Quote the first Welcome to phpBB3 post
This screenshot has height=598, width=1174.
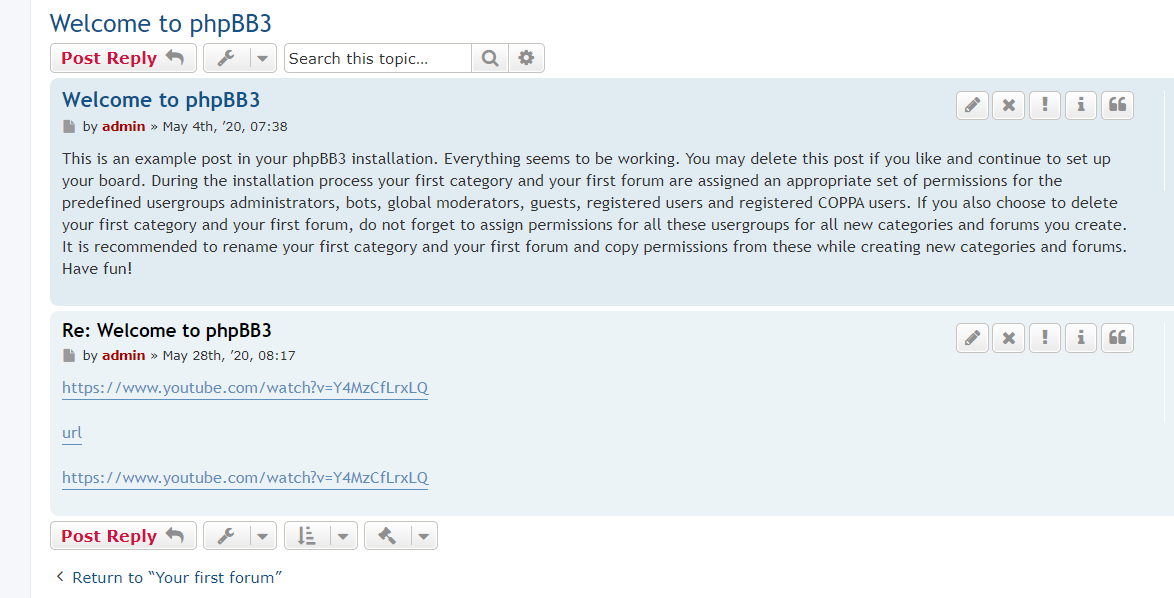pos(1117,106)
